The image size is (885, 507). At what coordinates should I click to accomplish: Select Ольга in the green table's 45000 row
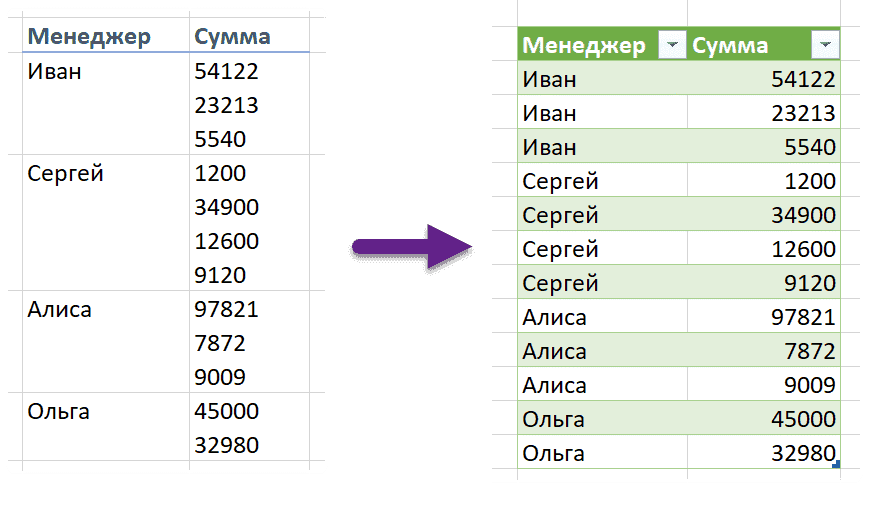click(x=553, y=419)
